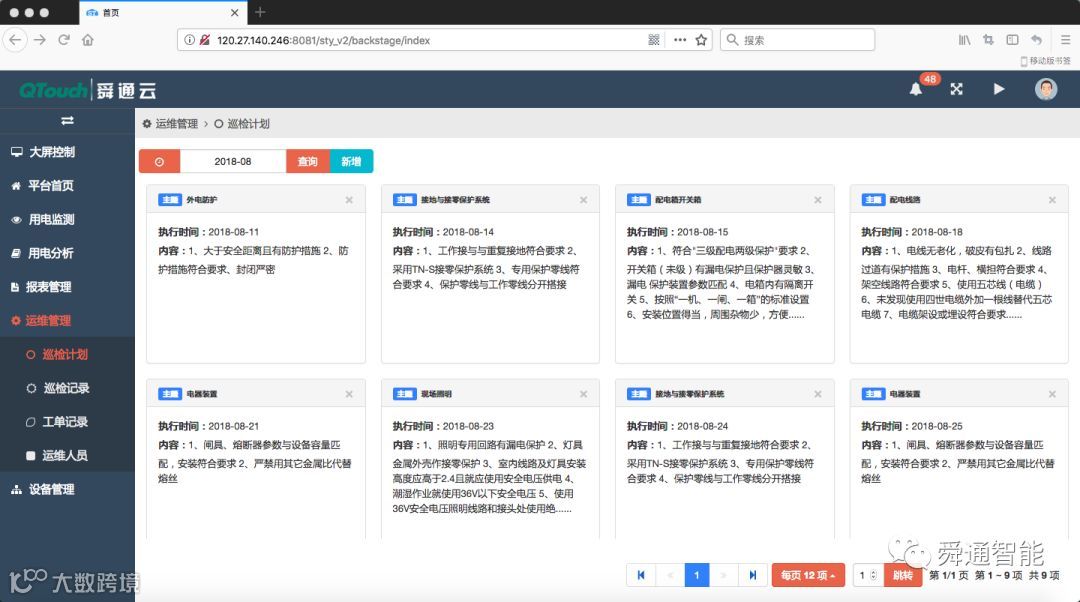Close the 首页 browser tab

coord(234,12)
